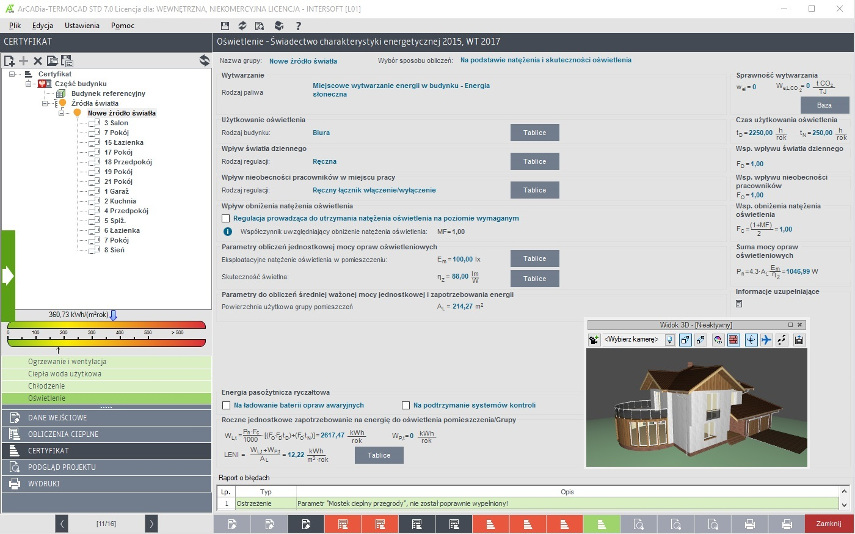This screenshot has height=534, width=855.
Task: Select the 1 Garaż room in the tree
Action: [116, 191]
